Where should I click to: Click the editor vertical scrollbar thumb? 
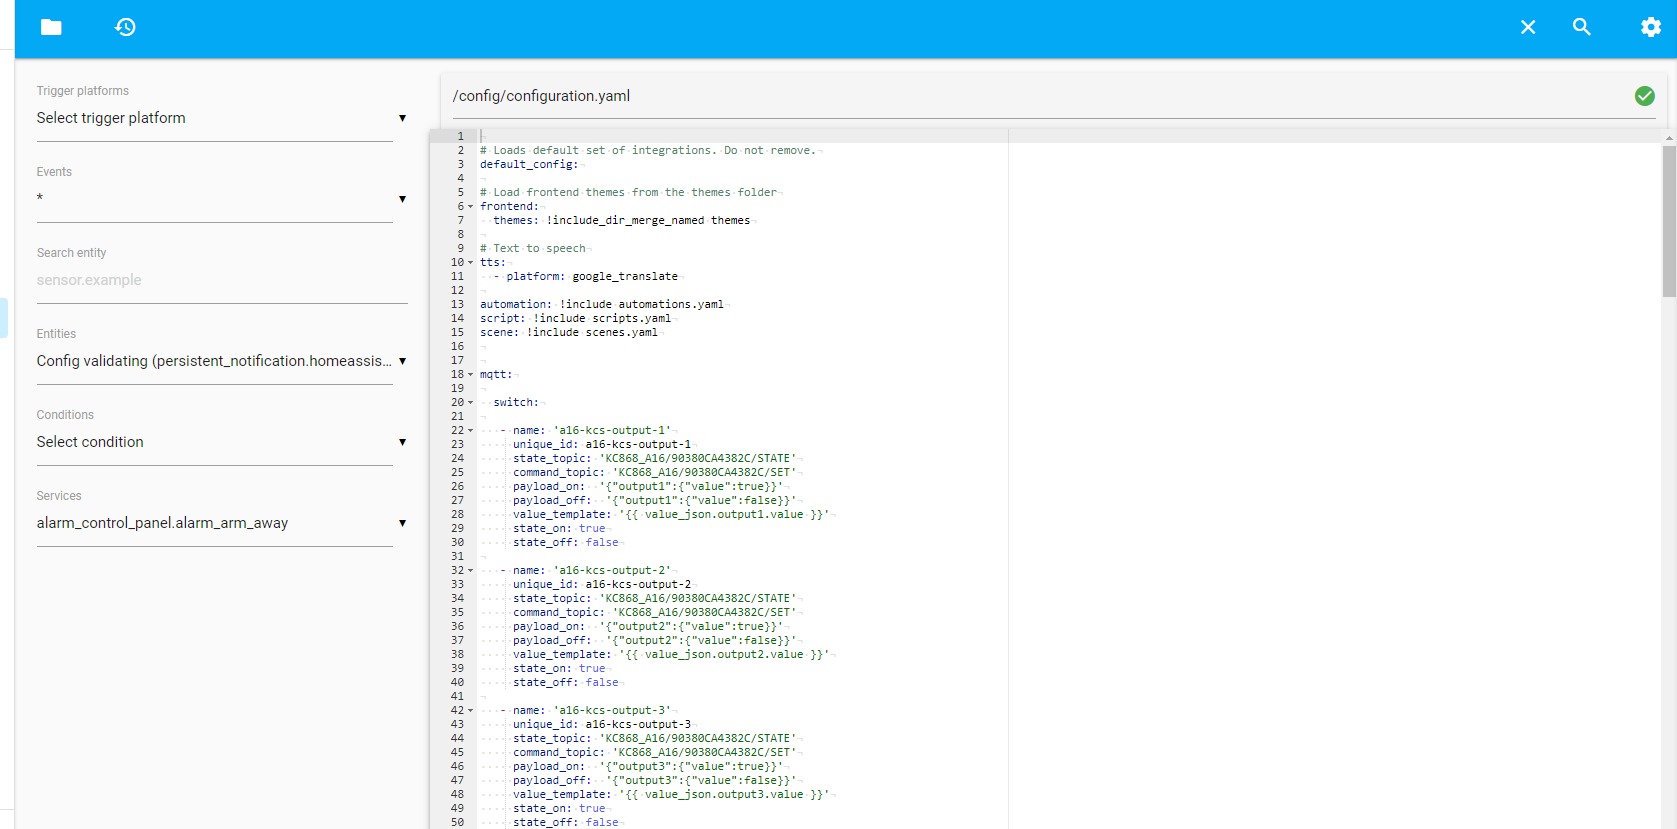[1668, 220]
